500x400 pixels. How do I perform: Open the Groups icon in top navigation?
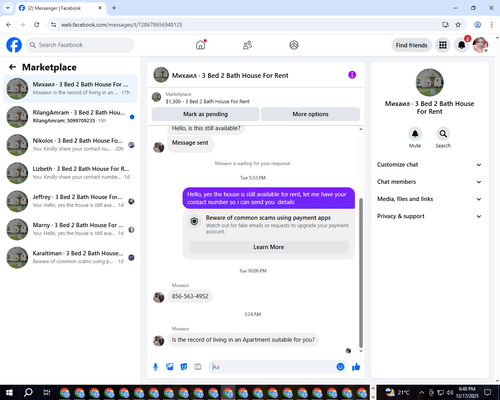294,45
